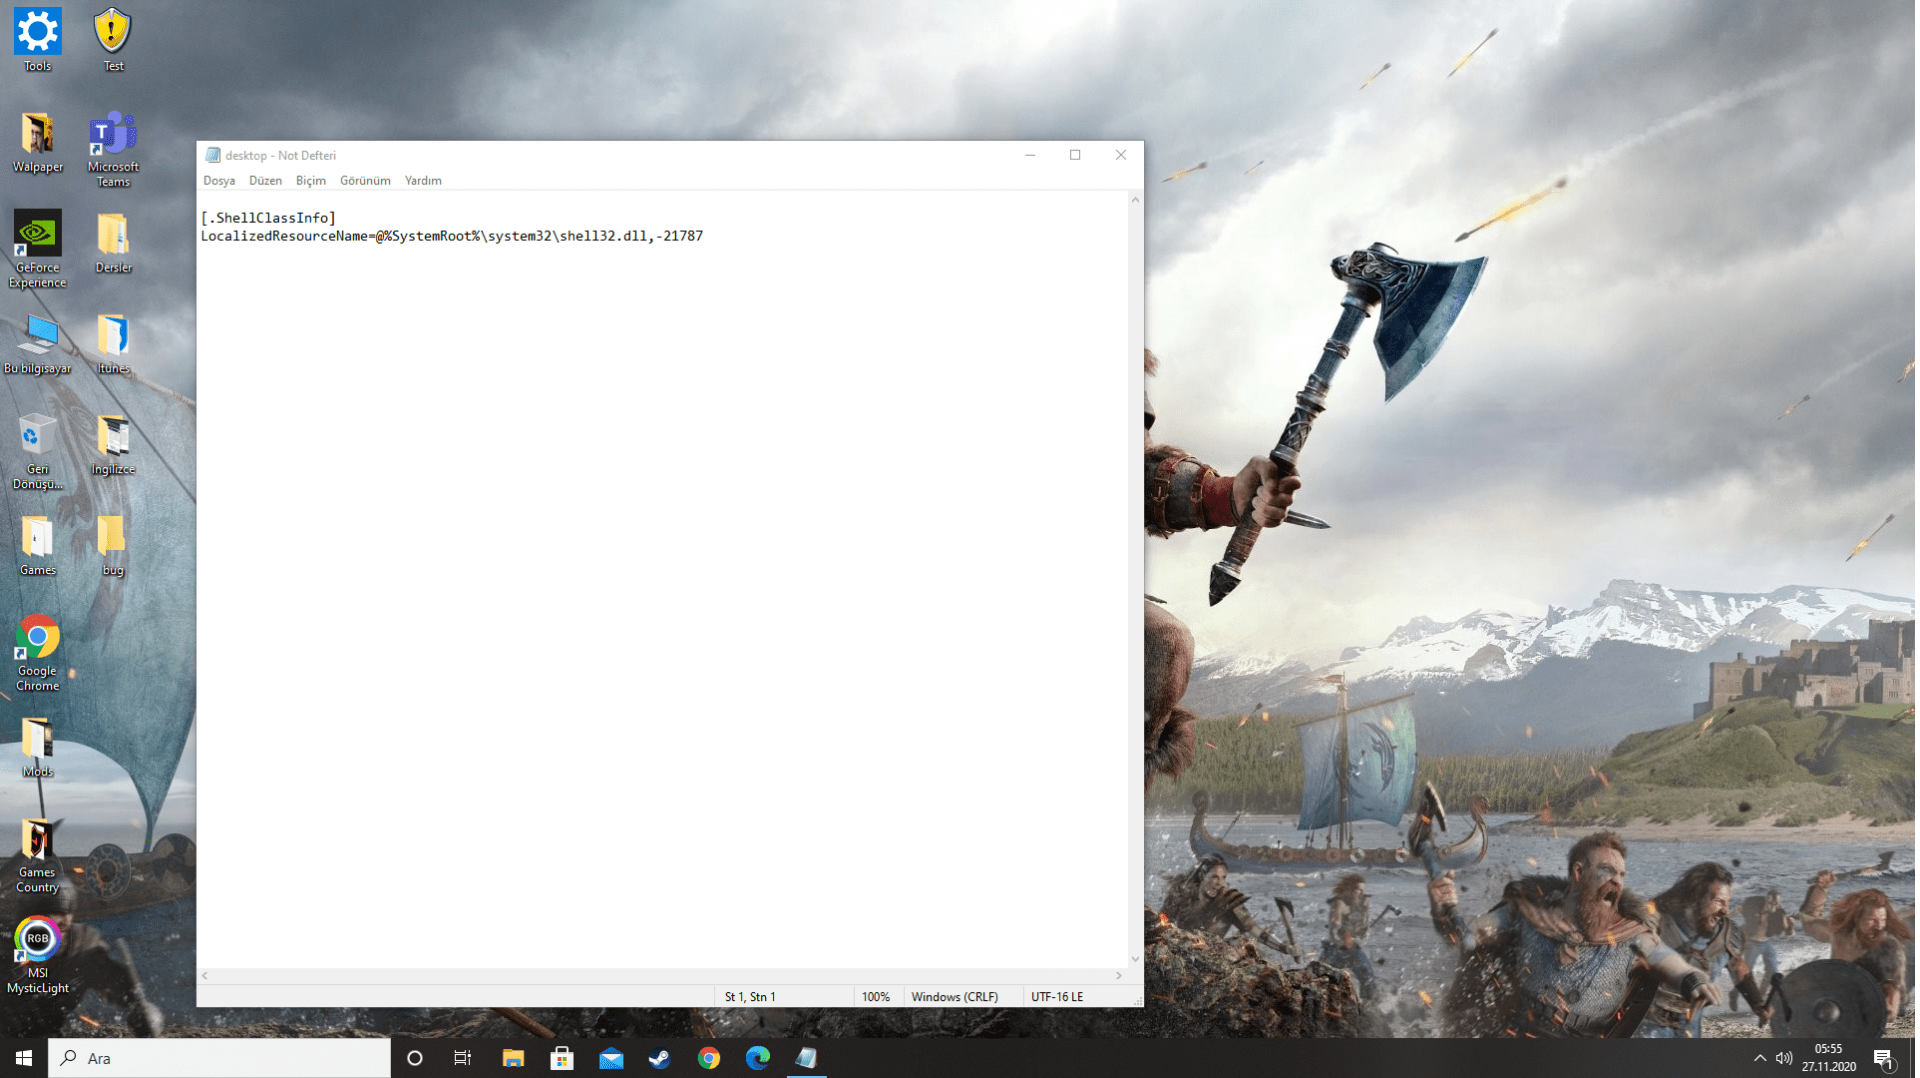Open Chrome from the taskbar

pos(709,1058)
